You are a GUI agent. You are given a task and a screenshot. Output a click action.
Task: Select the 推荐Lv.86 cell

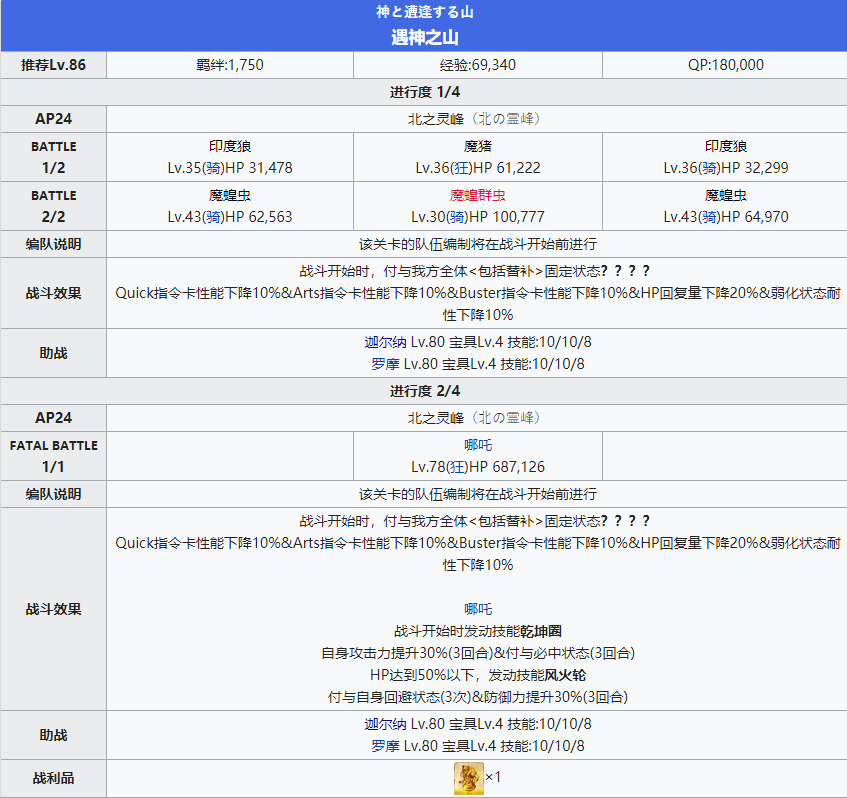click(x=53, y=65)
